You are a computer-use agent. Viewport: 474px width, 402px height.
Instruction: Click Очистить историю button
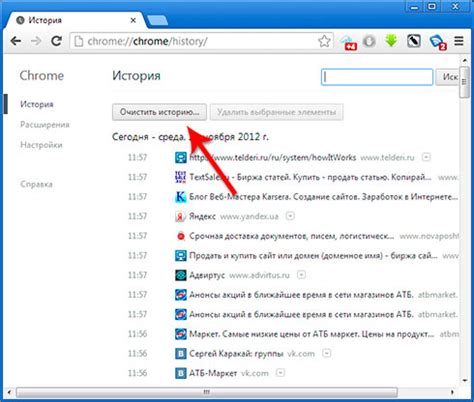tap(159, 112)
